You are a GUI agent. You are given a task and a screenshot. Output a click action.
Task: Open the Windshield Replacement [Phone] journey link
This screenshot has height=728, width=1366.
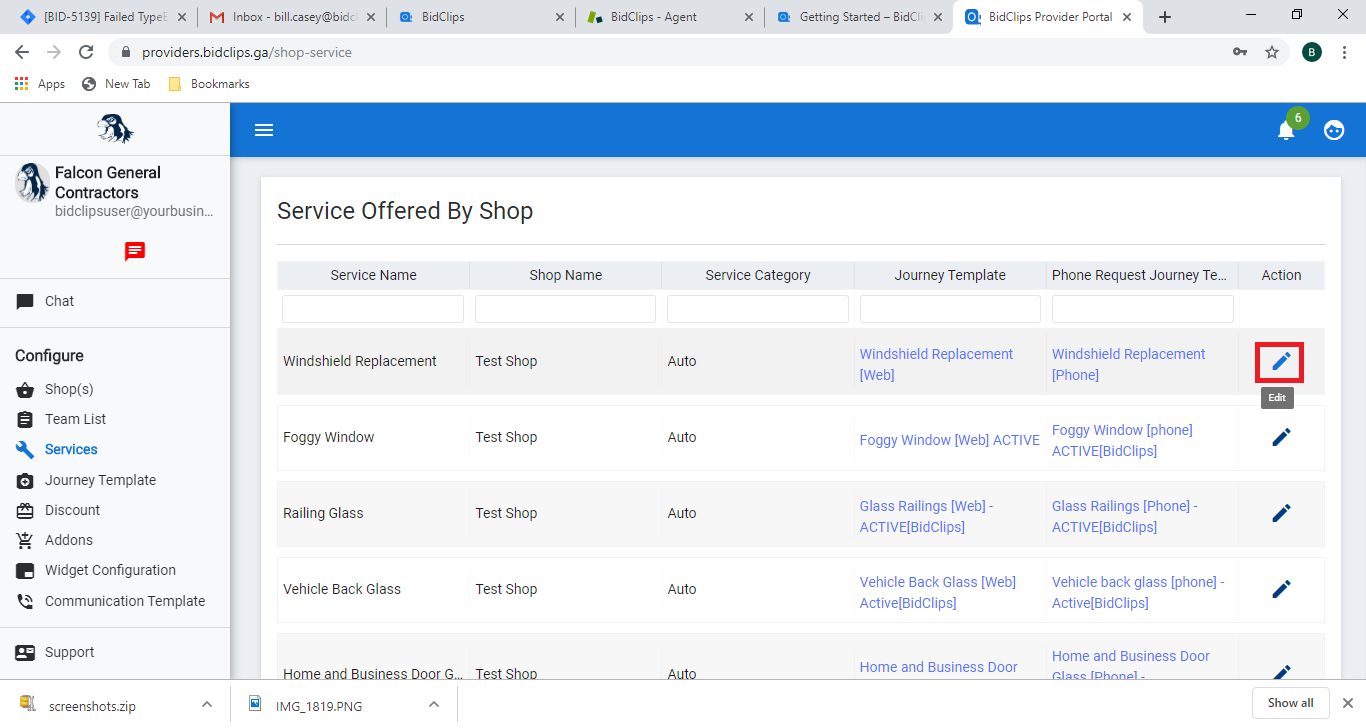point(1128,364)
